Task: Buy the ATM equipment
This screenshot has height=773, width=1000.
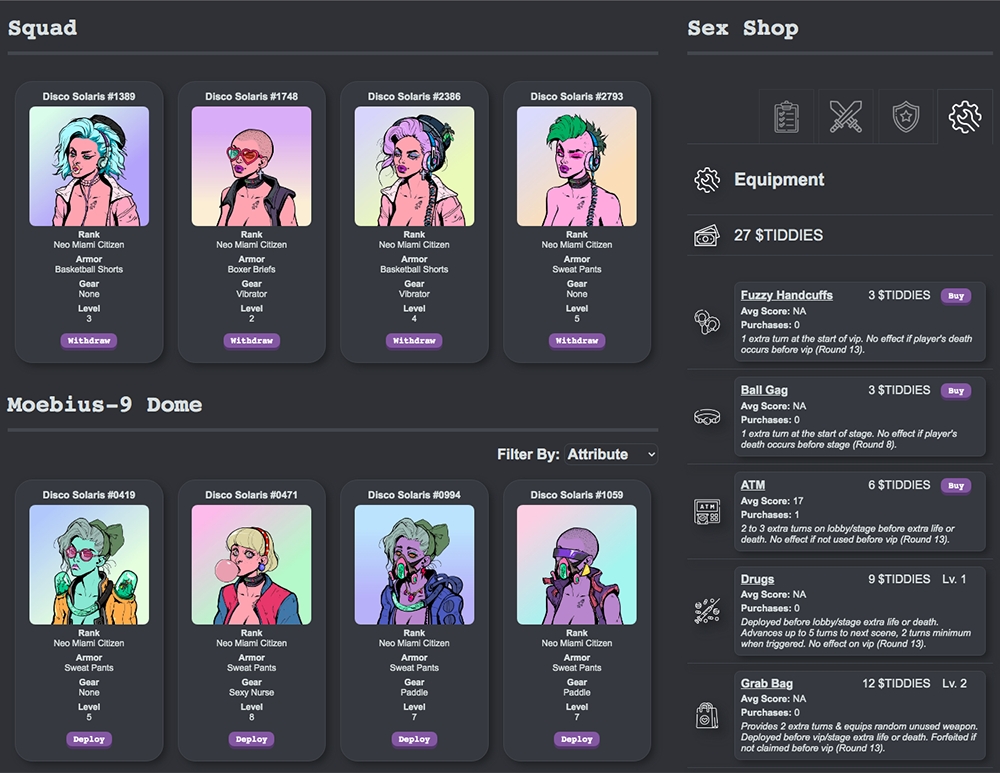Action: (956, 486)
